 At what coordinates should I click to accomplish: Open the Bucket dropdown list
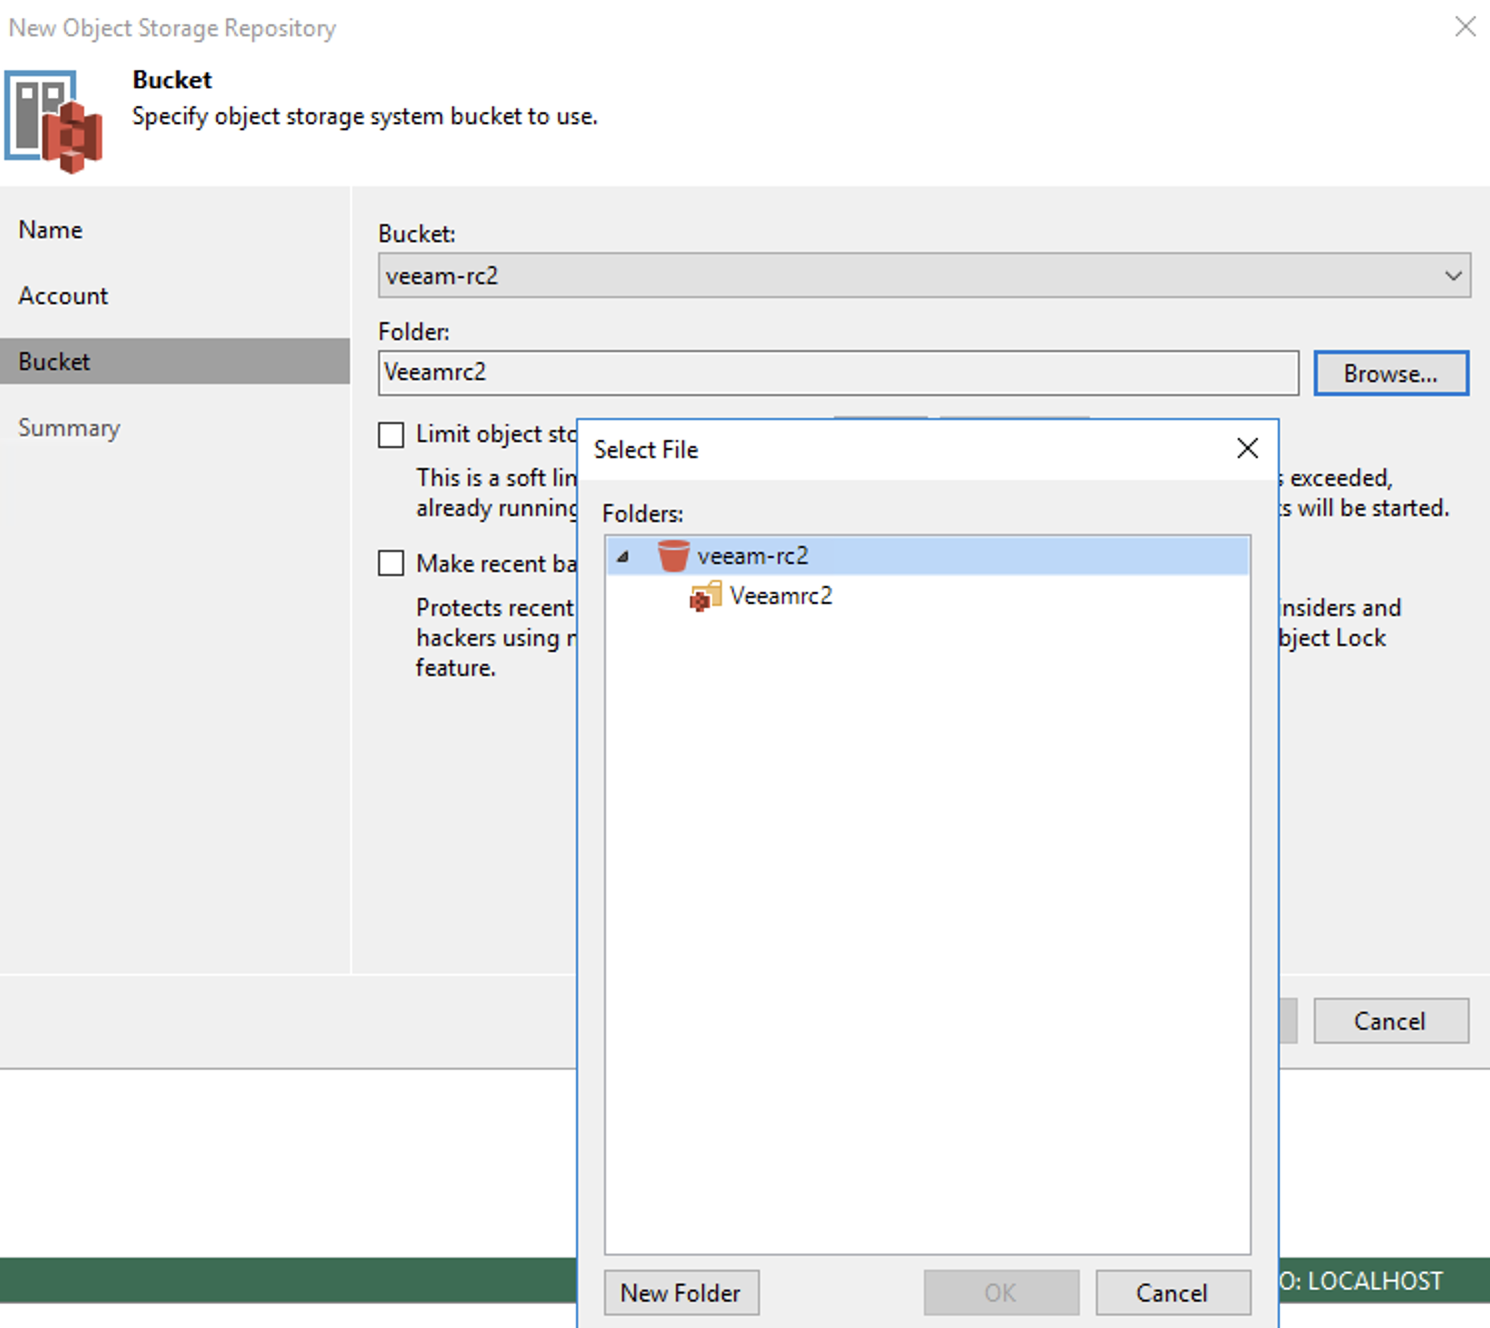(1453, 276)
